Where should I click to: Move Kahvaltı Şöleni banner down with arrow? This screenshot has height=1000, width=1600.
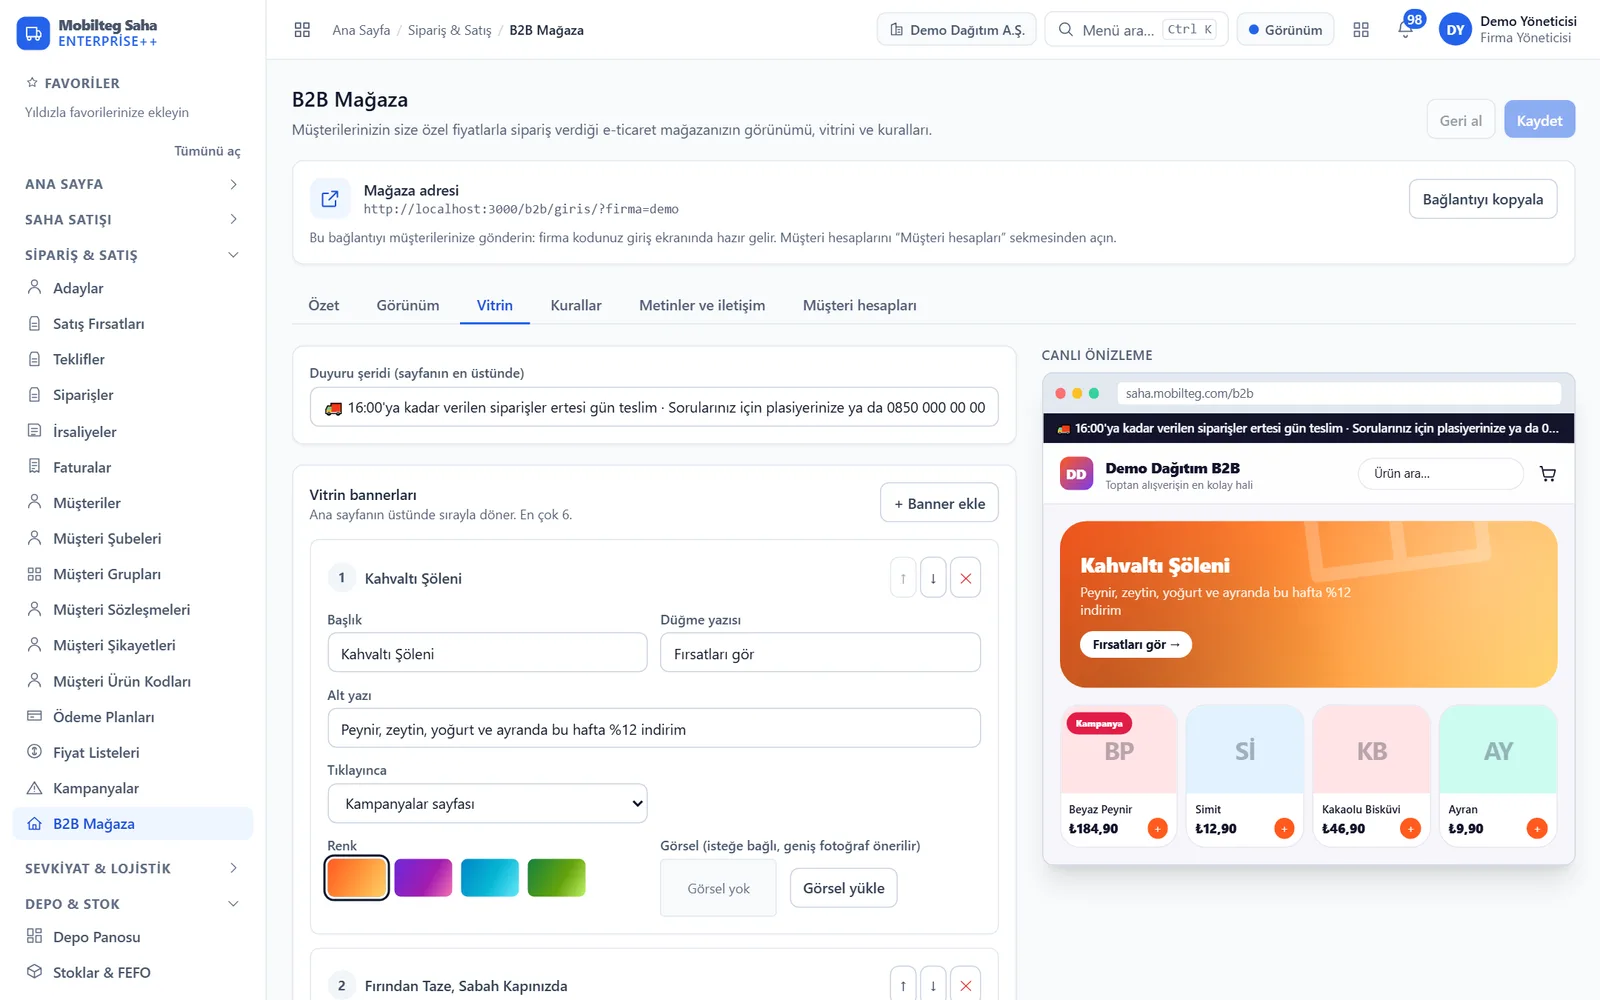pos(933,578)
